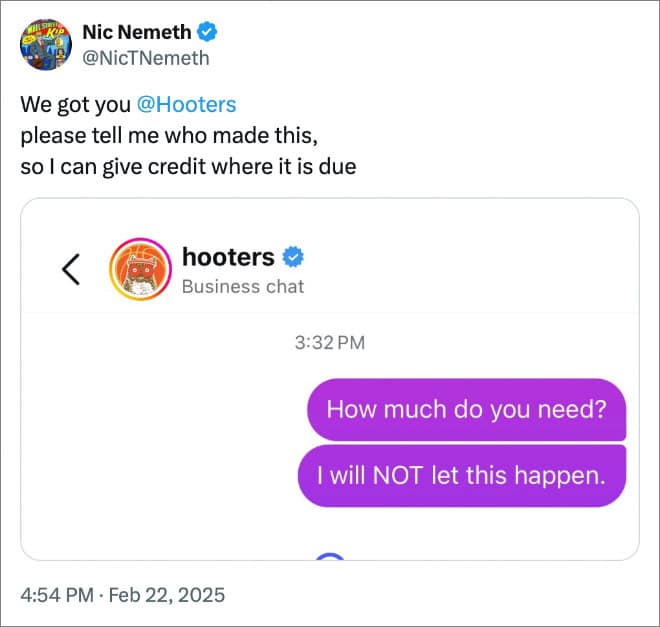Click the Business chat label
Viewport: 660px width, 627px height.
point(243,287)
